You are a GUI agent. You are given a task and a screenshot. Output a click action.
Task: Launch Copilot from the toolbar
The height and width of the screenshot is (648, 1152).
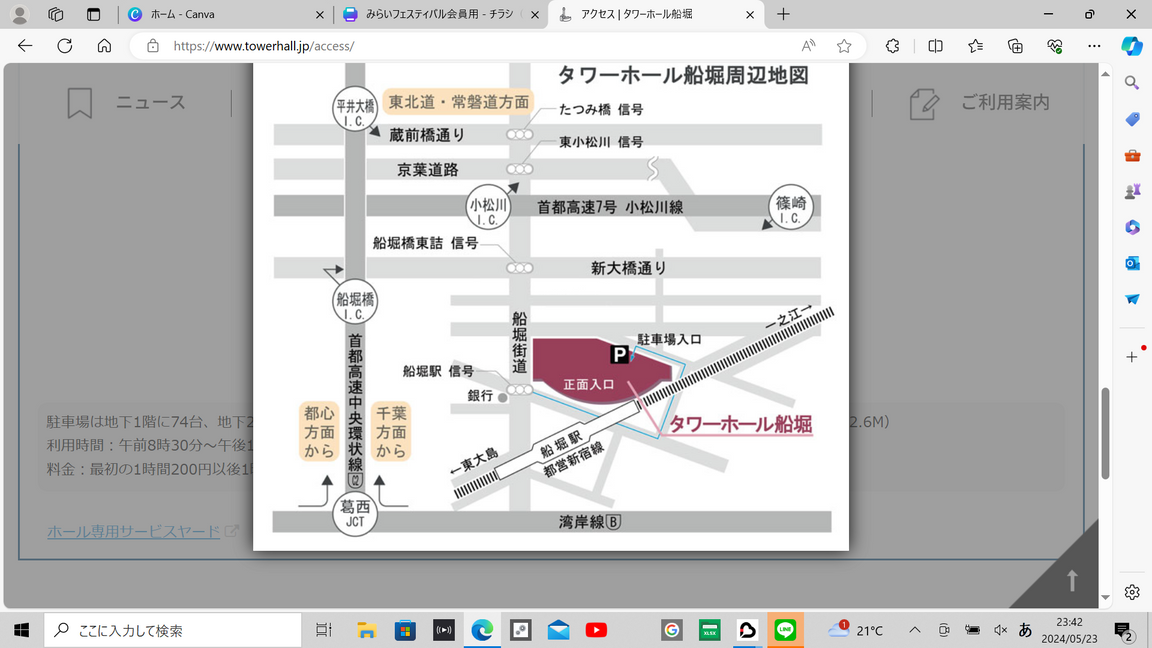coord(1131,46)
